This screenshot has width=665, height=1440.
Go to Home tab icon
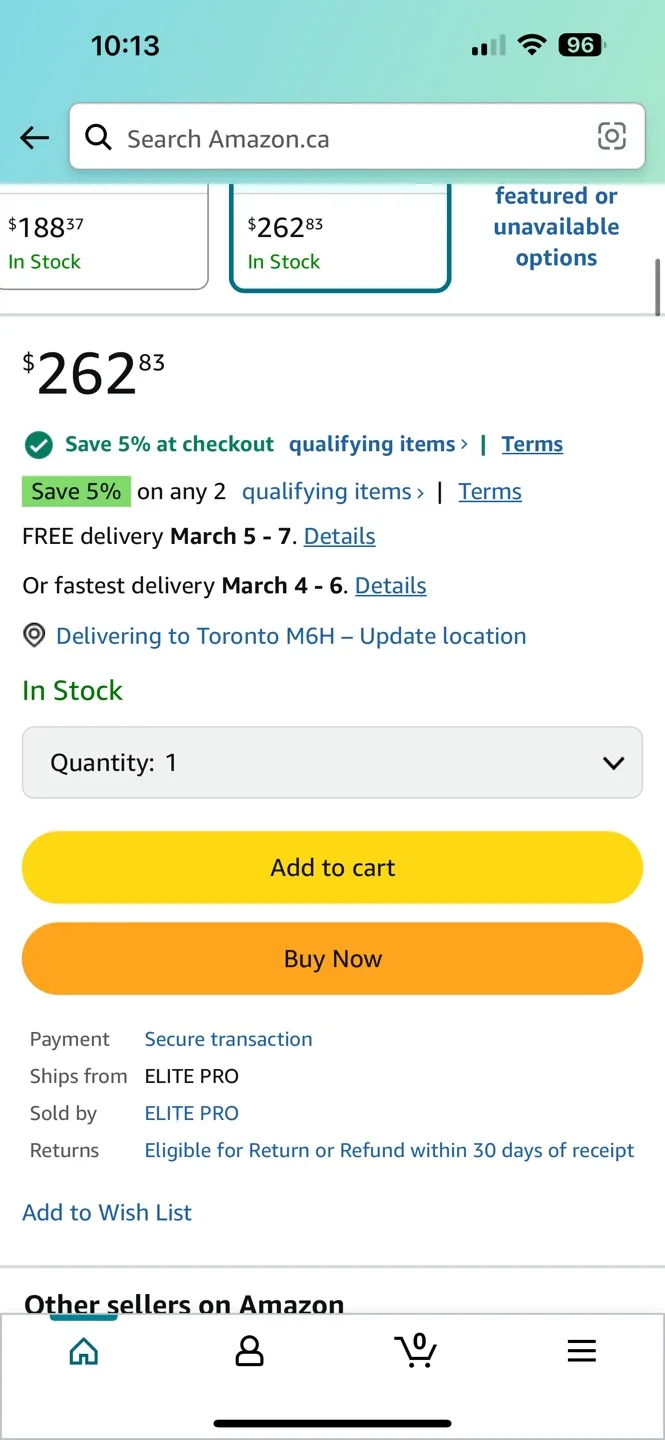(x=84, y=1352)
